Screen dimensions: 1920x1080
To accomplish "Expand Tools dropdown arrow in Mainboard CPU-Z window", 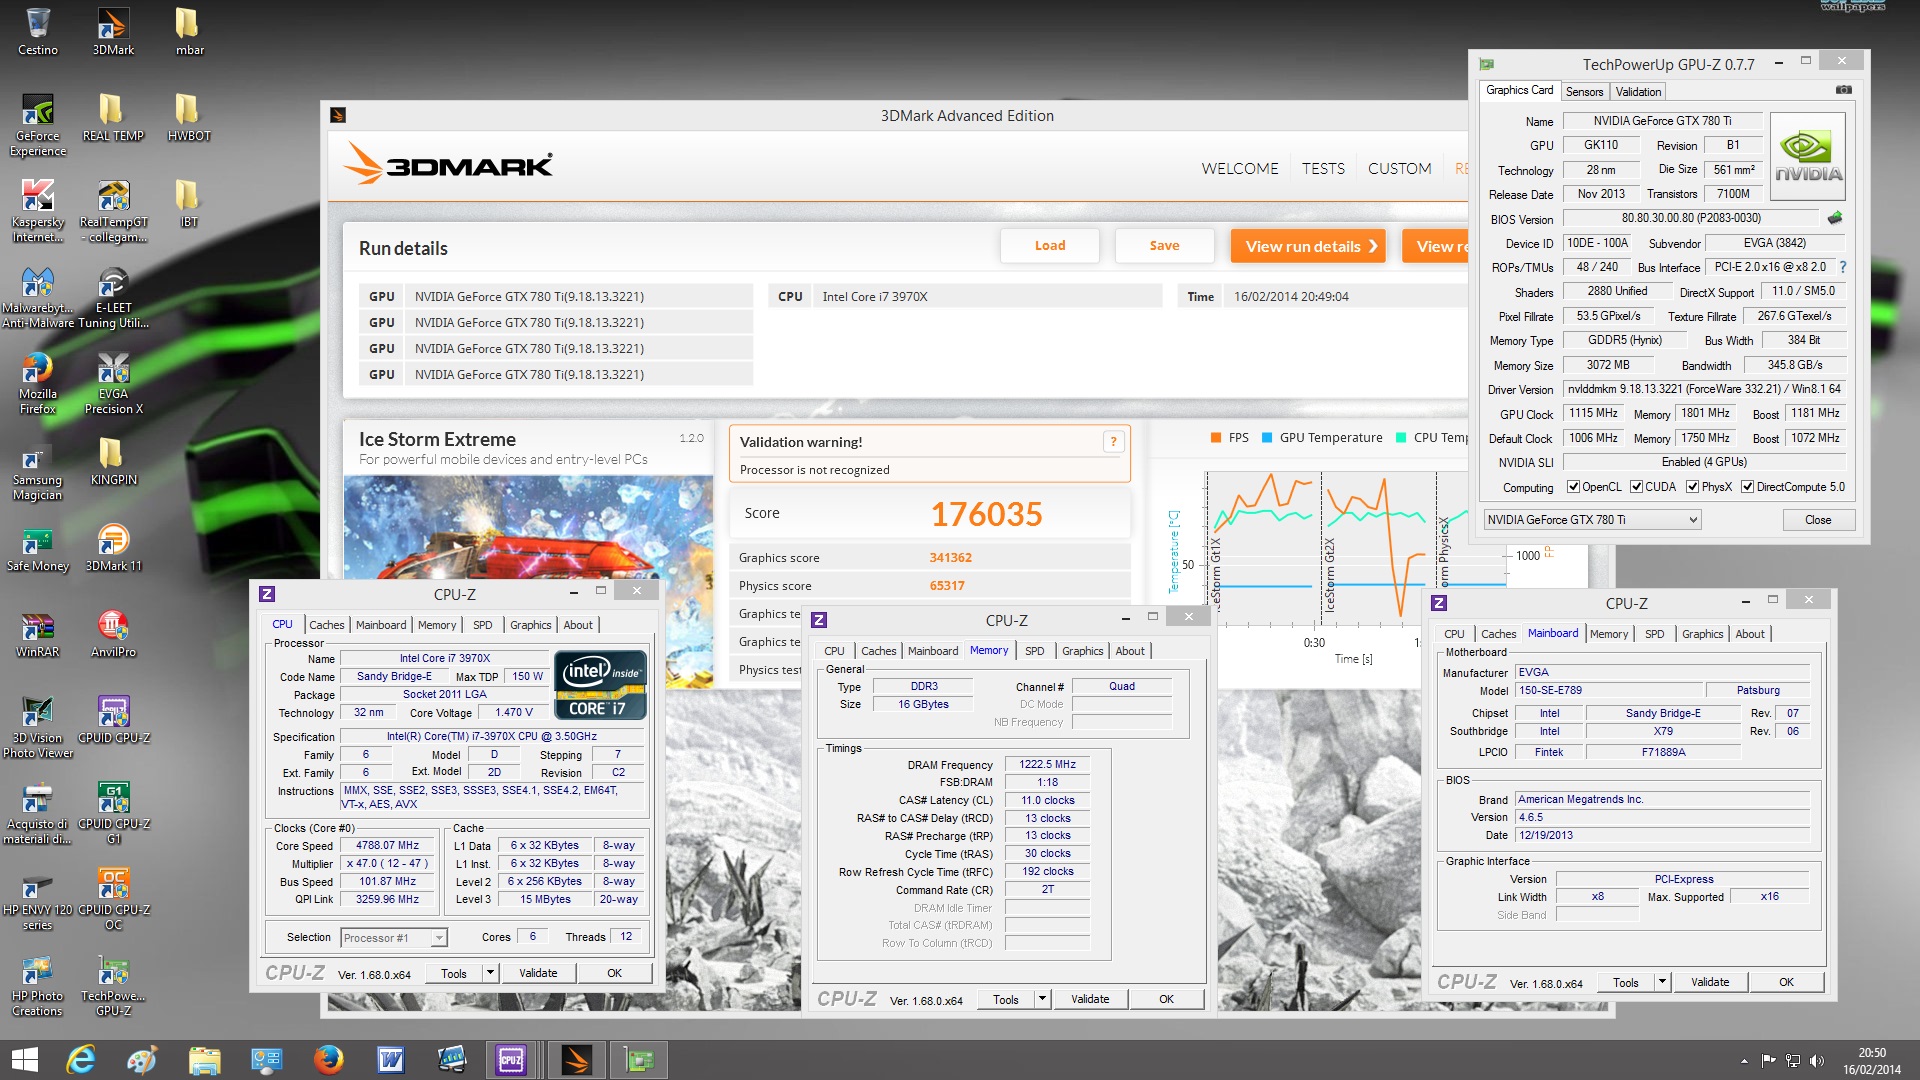I will tap(1662, 982).
